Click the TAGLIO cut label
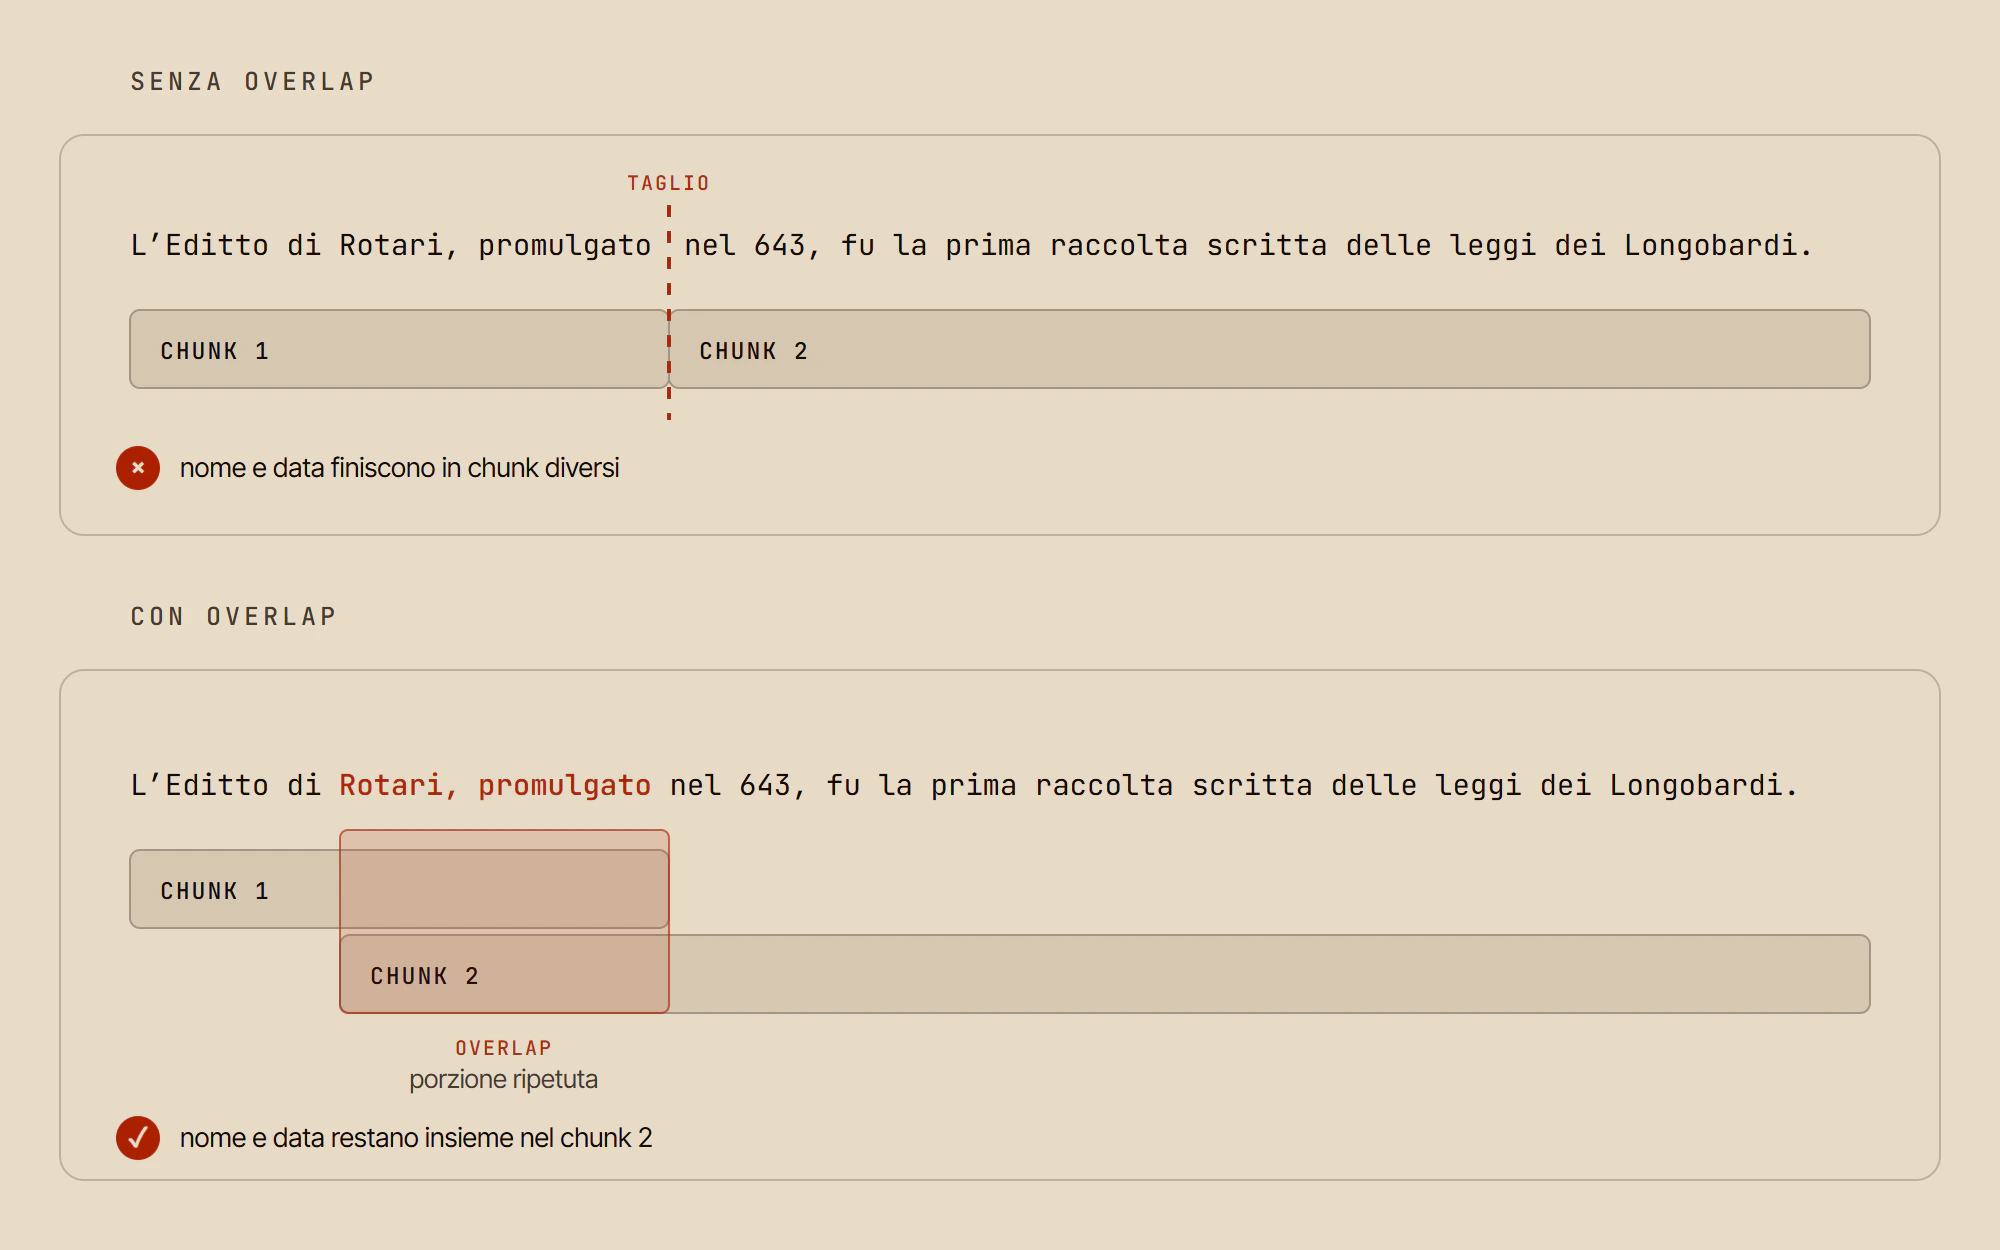The height and width of the screenshot is (1250, 2000). click(668, 183)
